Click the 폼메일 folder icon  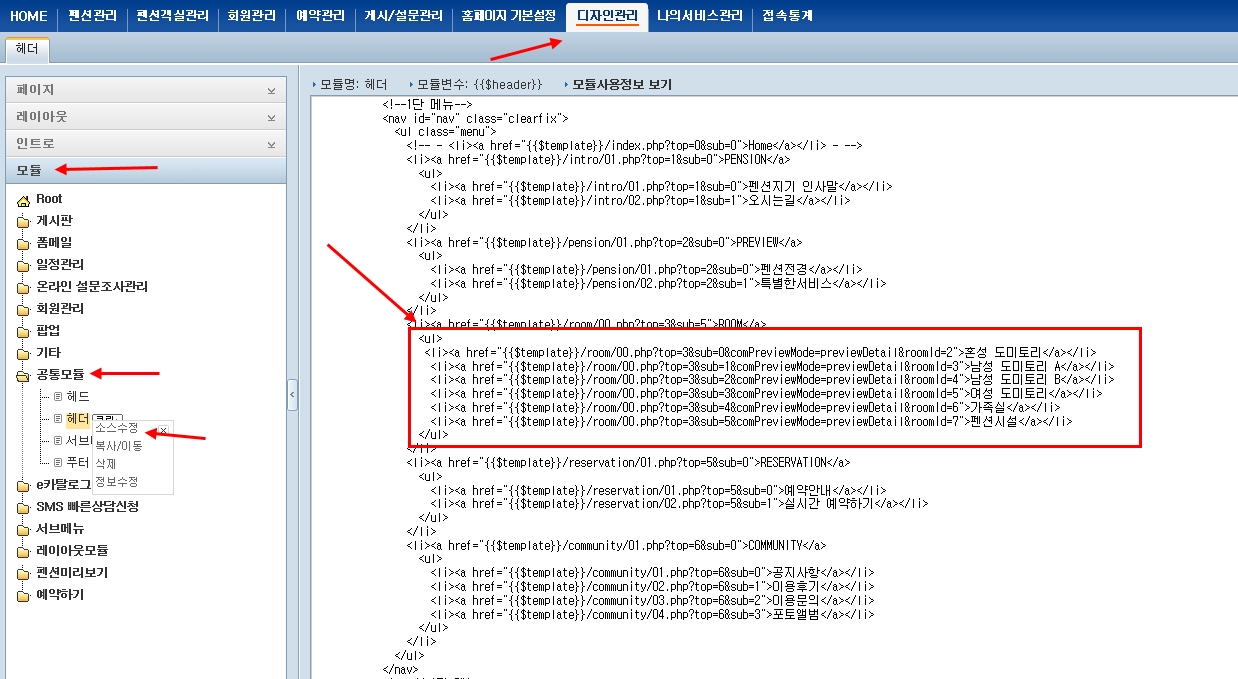pyautogui.click(x=23, y=243)
